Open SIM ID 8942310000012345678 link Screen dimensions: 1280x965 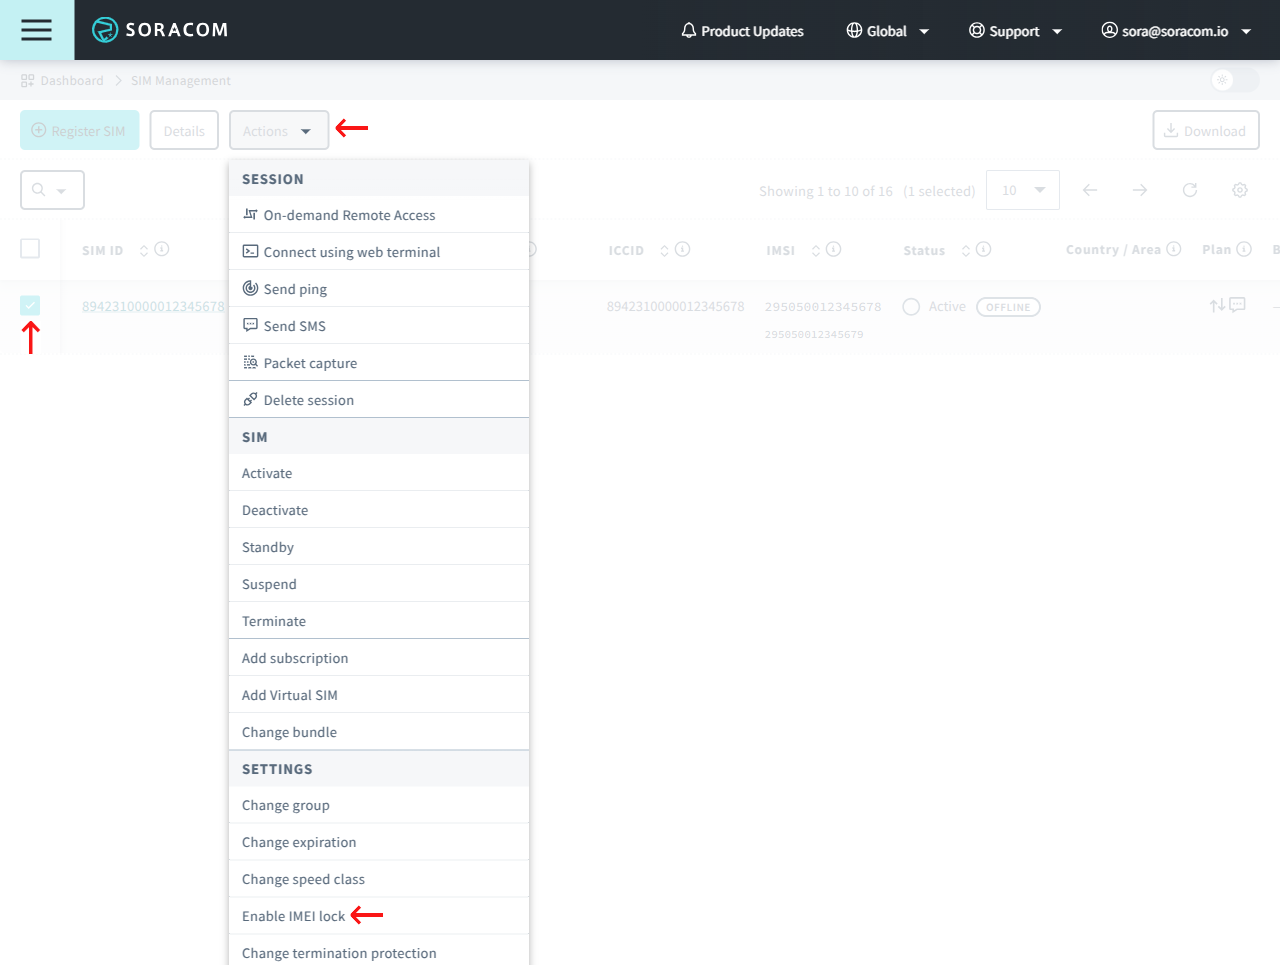coord(153,306)
